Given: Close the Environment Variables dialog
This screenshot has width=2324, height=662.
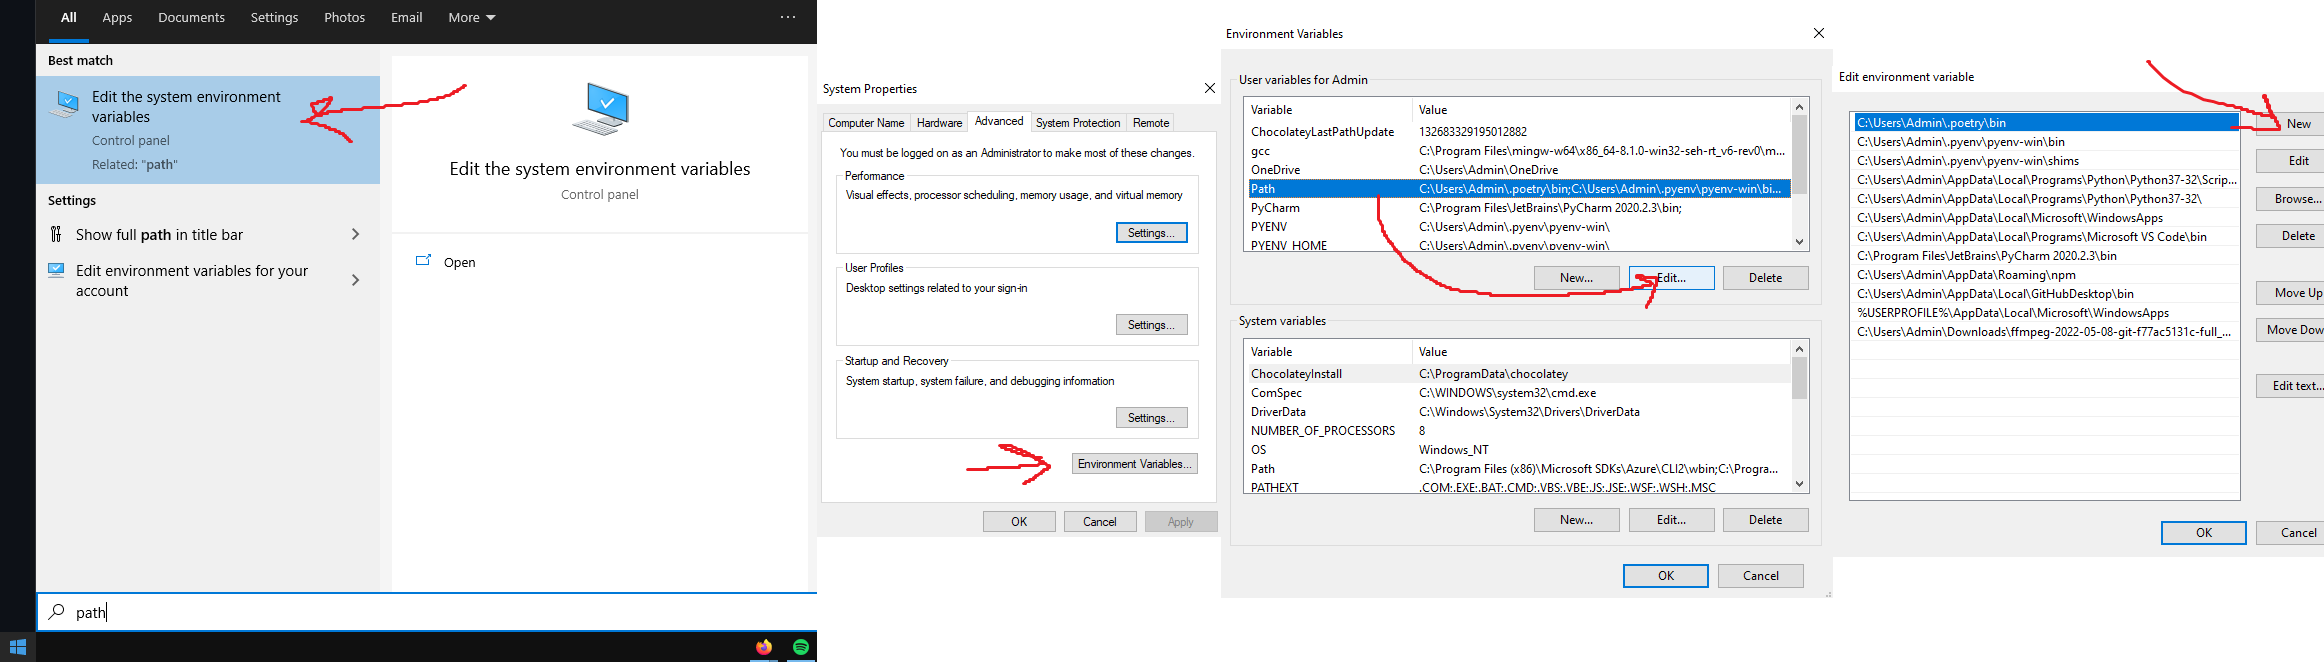Looking at the screenshot, I should [x=1819, y=33].
